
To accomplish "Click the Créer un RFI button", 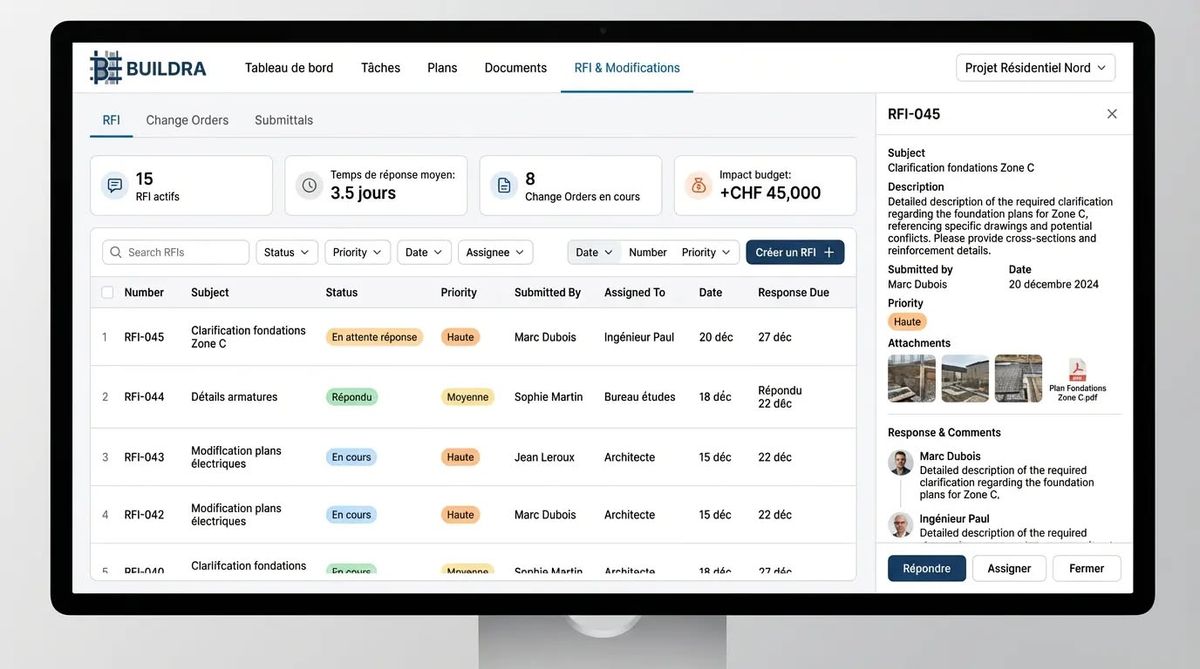I will point(794,252).
